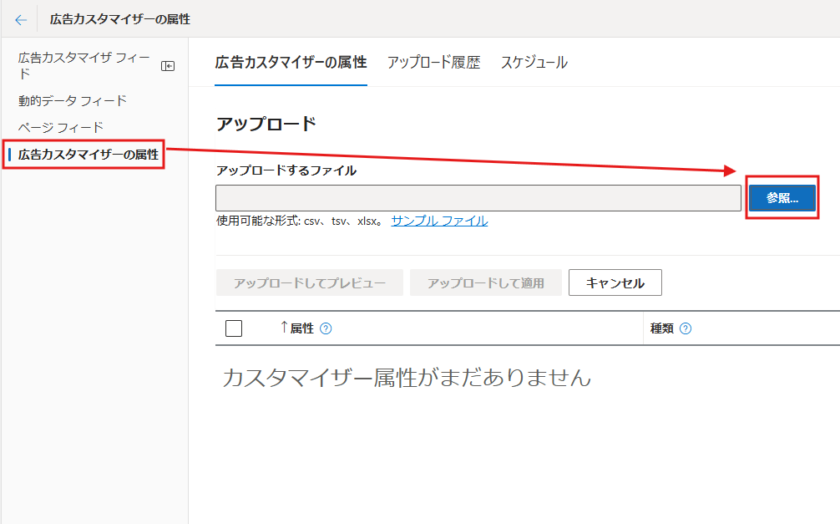Select the 広告カスタマイザーの属性 tab

[291, 62]
